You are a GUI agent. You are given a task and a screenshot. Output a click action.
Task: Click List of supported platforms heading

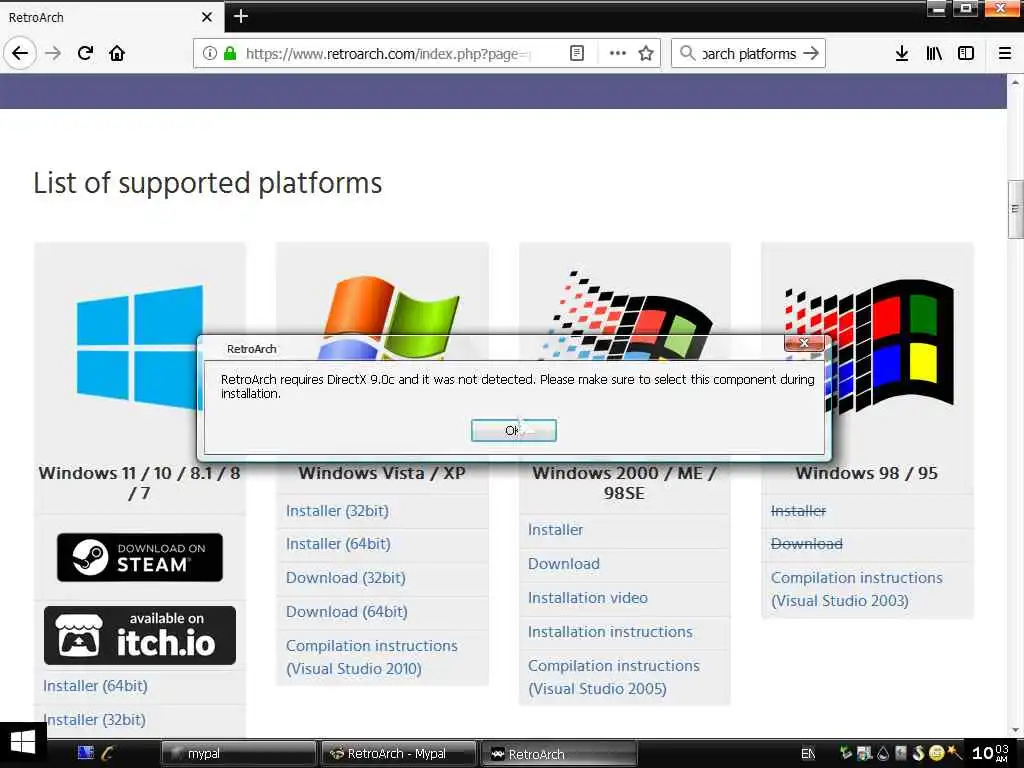click(208, 183)
